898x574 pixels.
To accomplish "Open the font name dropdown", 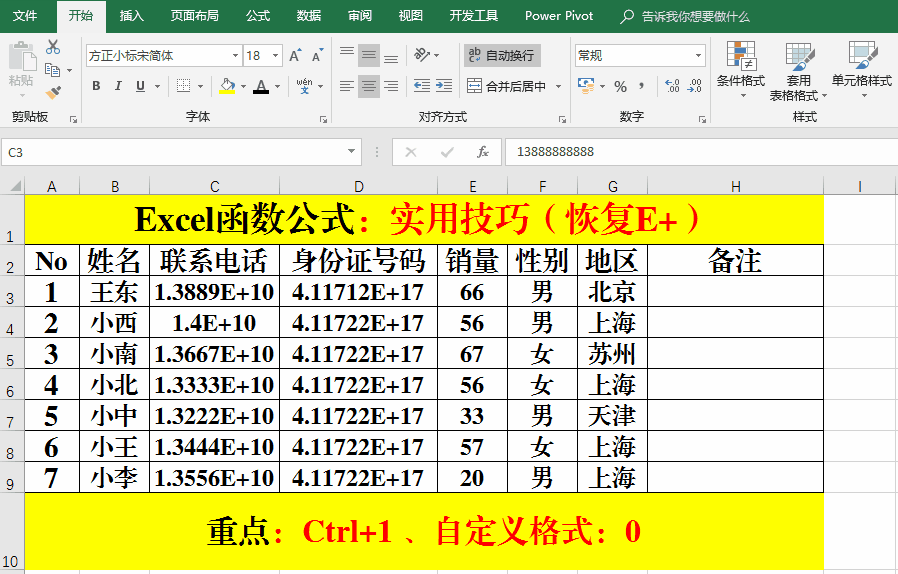I will point(235,56).
